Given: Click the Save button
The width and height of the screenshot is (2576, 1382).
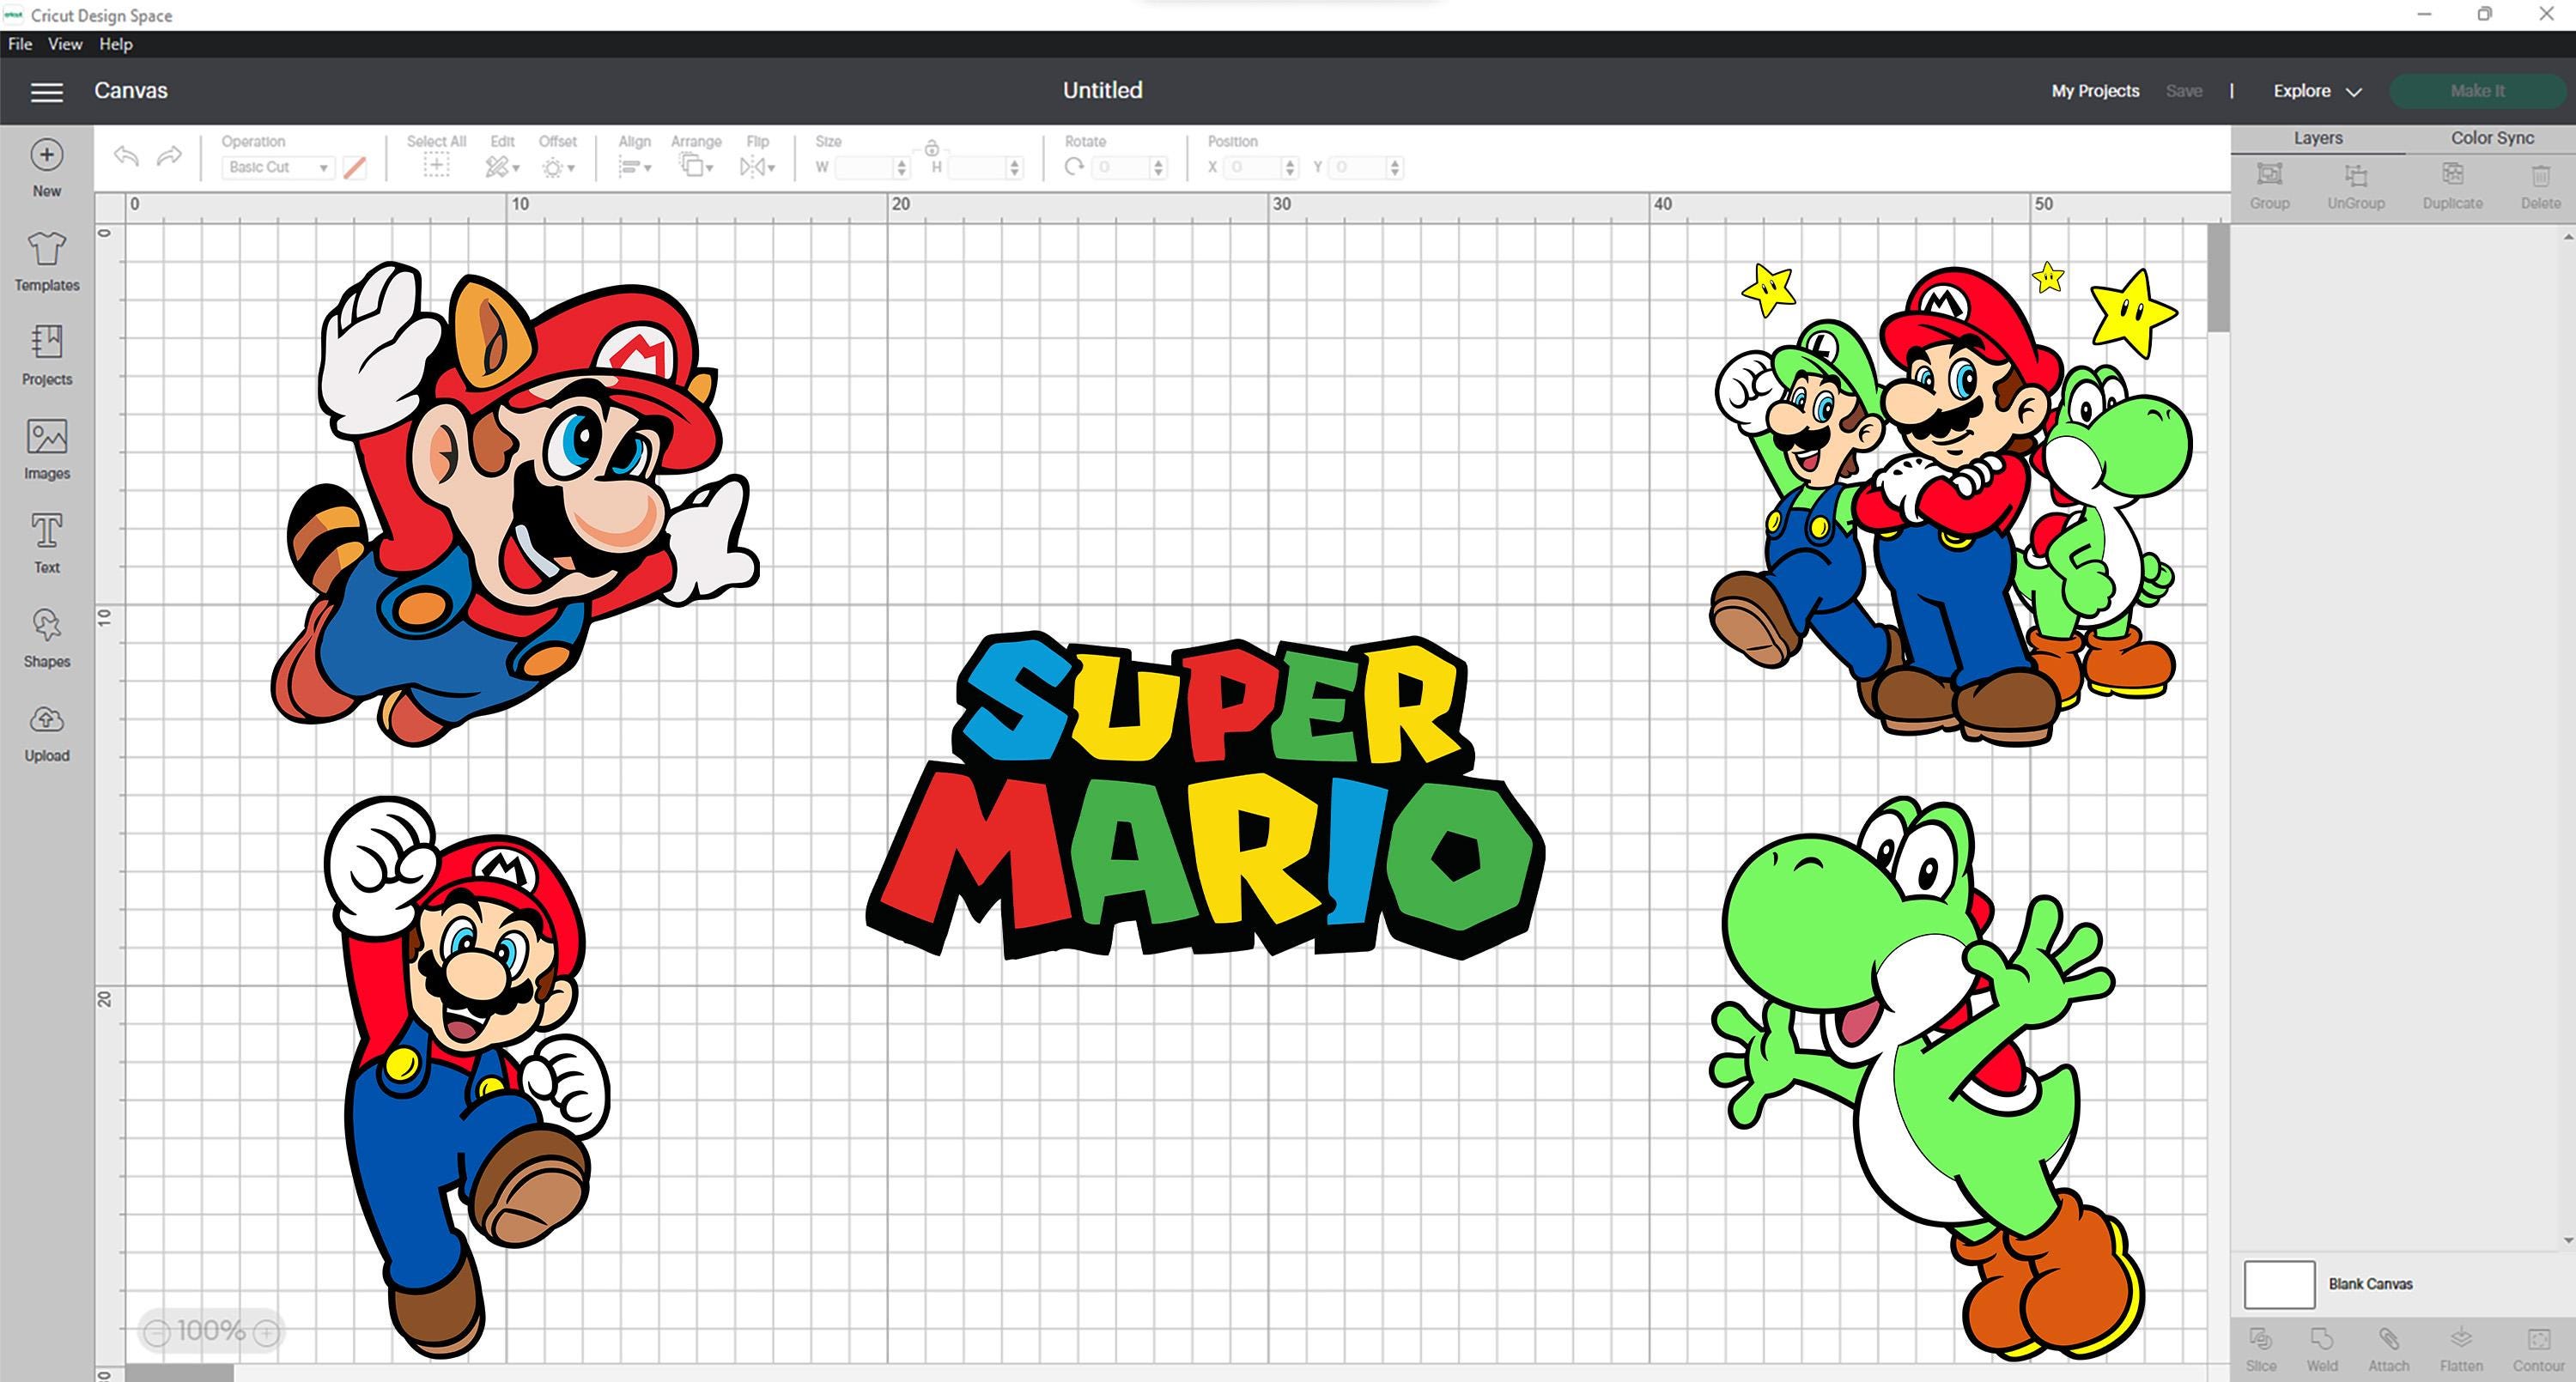Looking at the screenshot, I should click(2184, 91).
